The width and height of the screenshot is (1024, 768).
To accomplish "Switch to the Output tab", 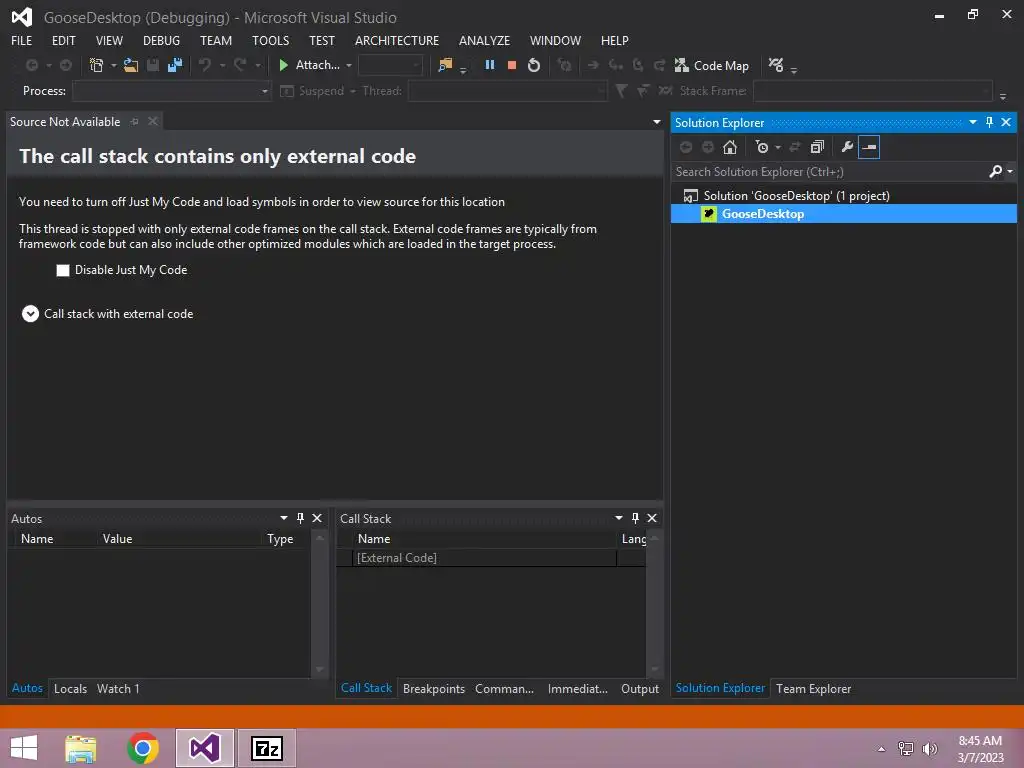I will (640, 688).
